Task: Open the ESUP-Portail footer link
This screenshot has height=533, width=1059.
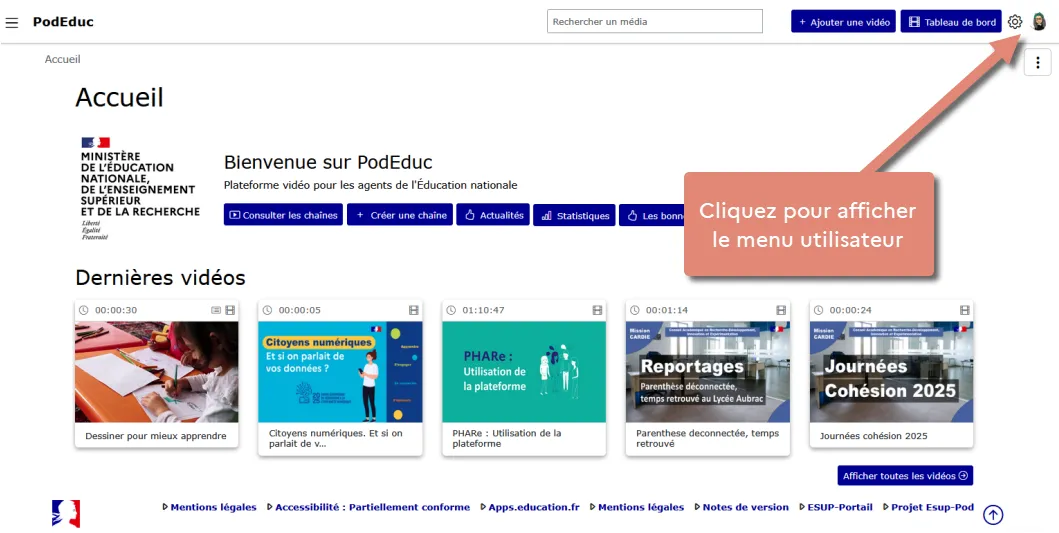Action: pos(840,507)
